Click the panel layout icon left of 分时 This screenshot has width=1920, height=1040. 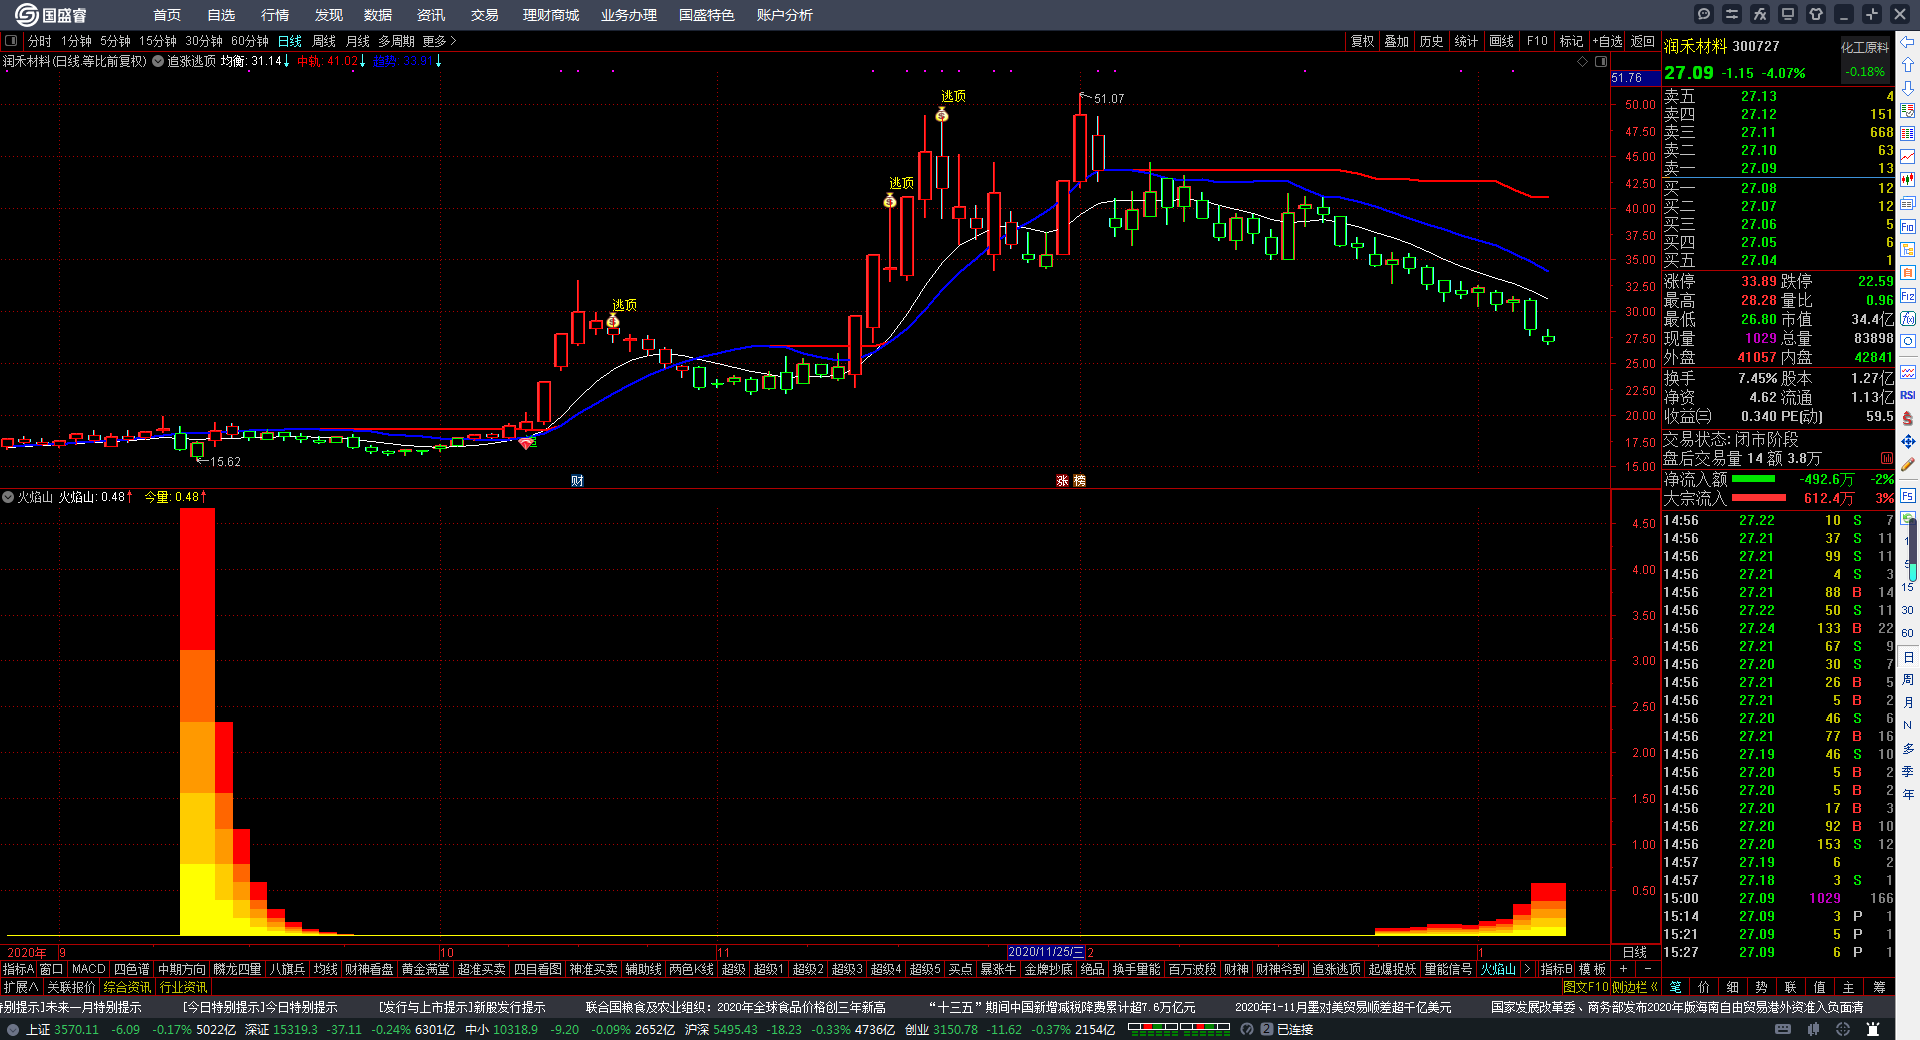coord(11,41)
